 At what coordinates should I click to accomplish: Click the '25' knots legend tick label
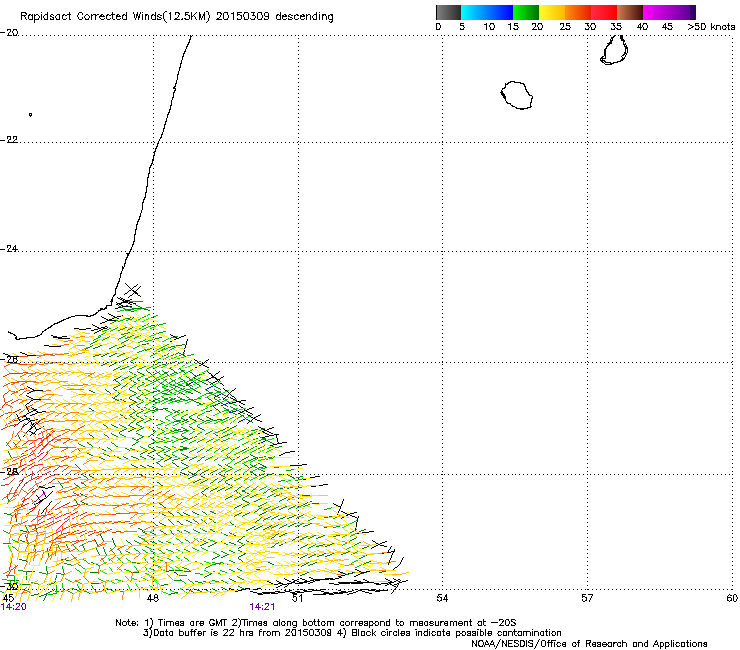point(565,27)
